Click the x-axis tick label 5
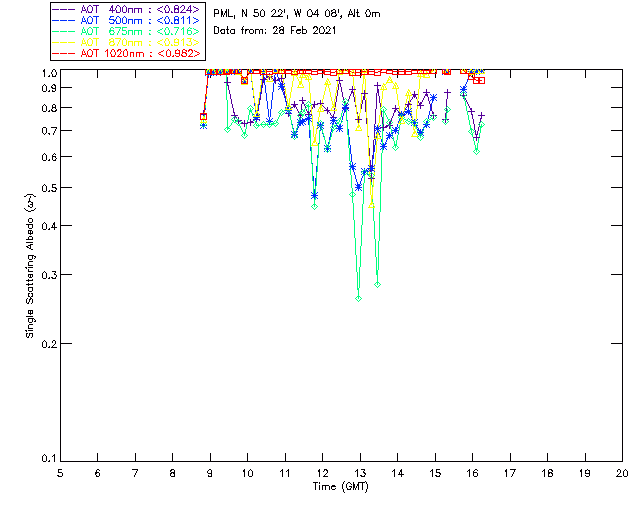640x512 pixels. point(60,473)
